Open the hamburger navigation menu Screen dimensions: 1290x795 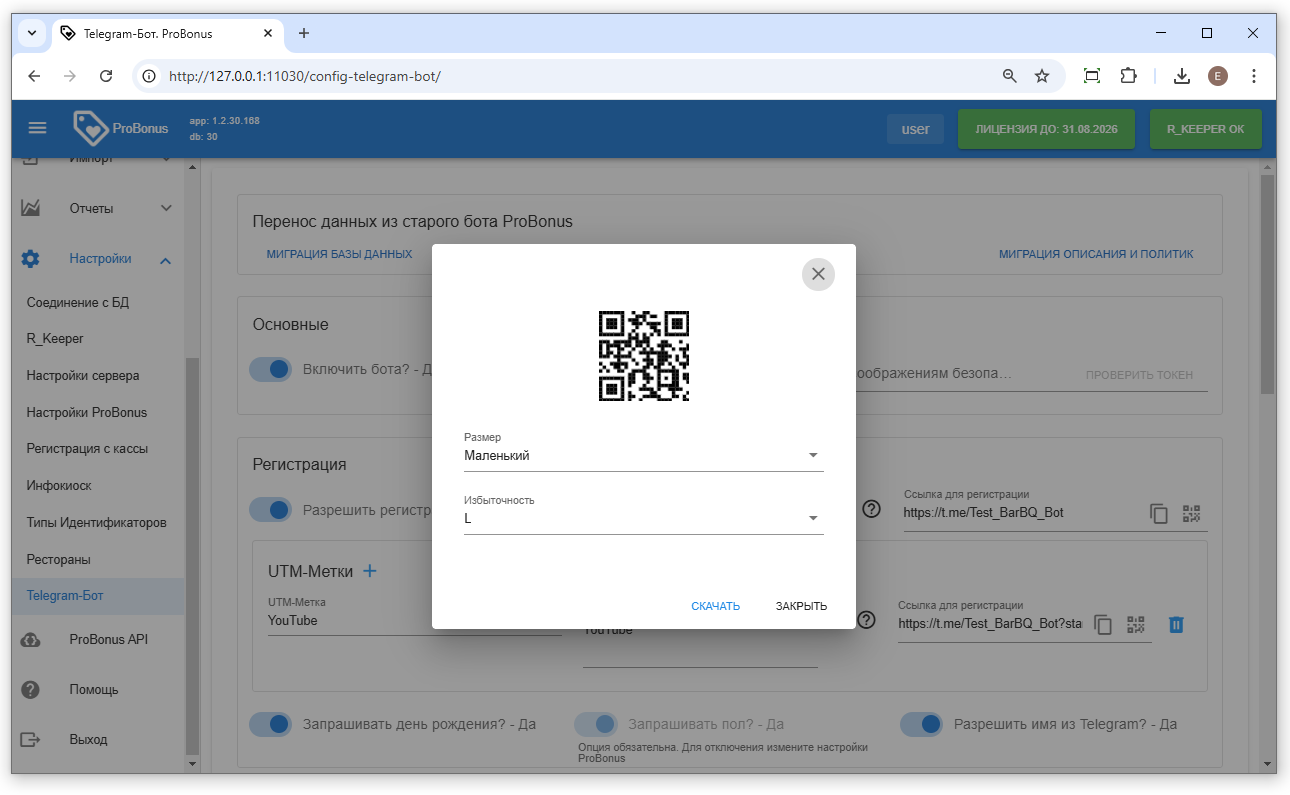pyautogui.click(x=37, y=128)
